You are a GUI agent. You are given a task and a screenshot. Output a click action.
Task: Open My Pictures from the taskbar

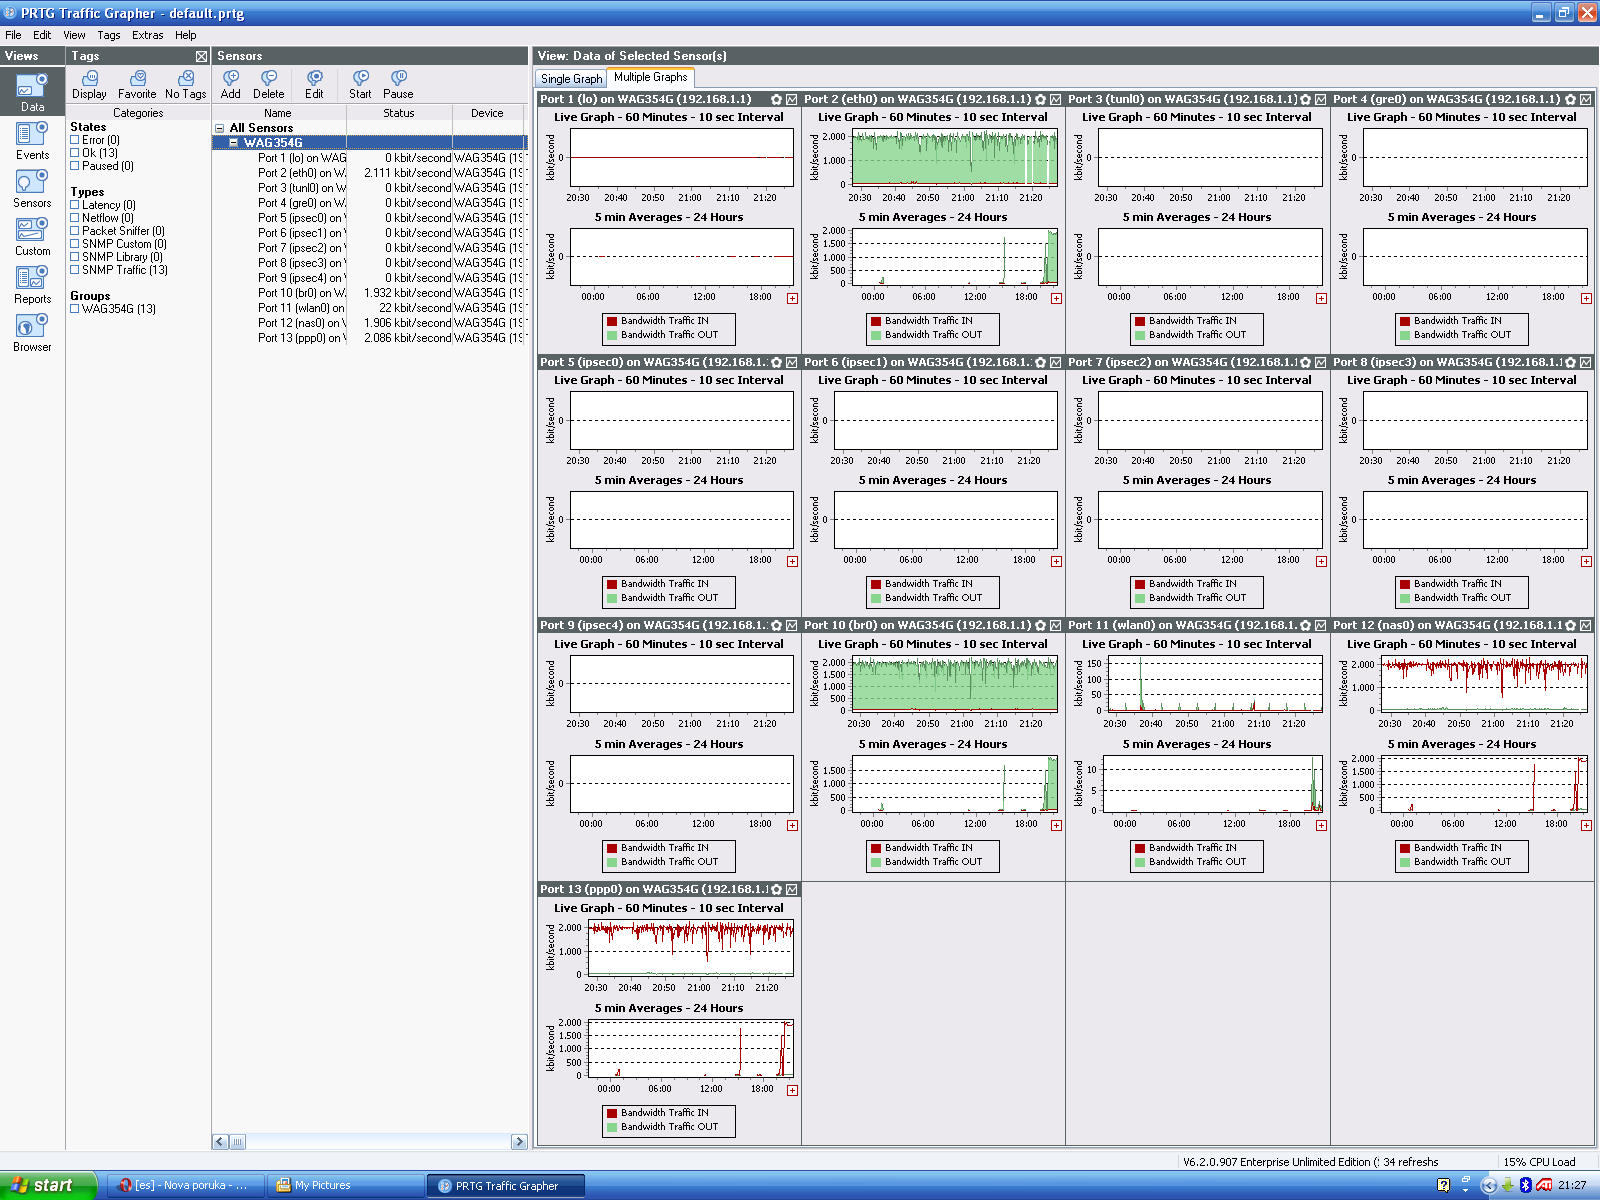click(346, 1185)
